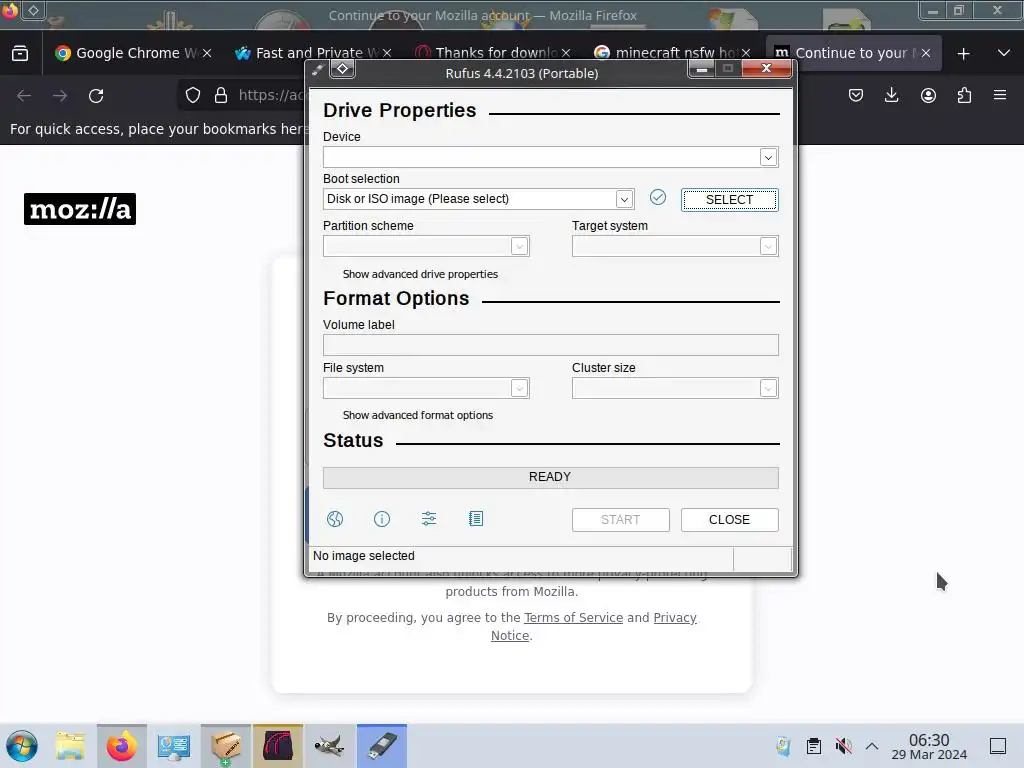The height and width of the screenshot is (768, 1024).
Task: Click the checksum checkmark icon beside Boot selection
Action: pyautogui.click(x=658, y=197)
